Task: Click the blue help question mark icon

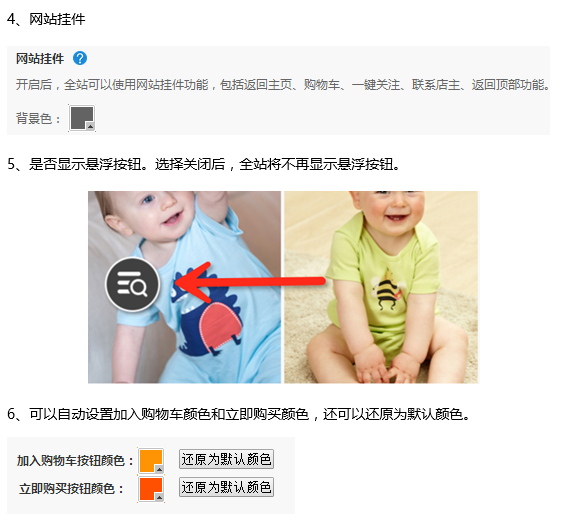Action: point(80,58)
